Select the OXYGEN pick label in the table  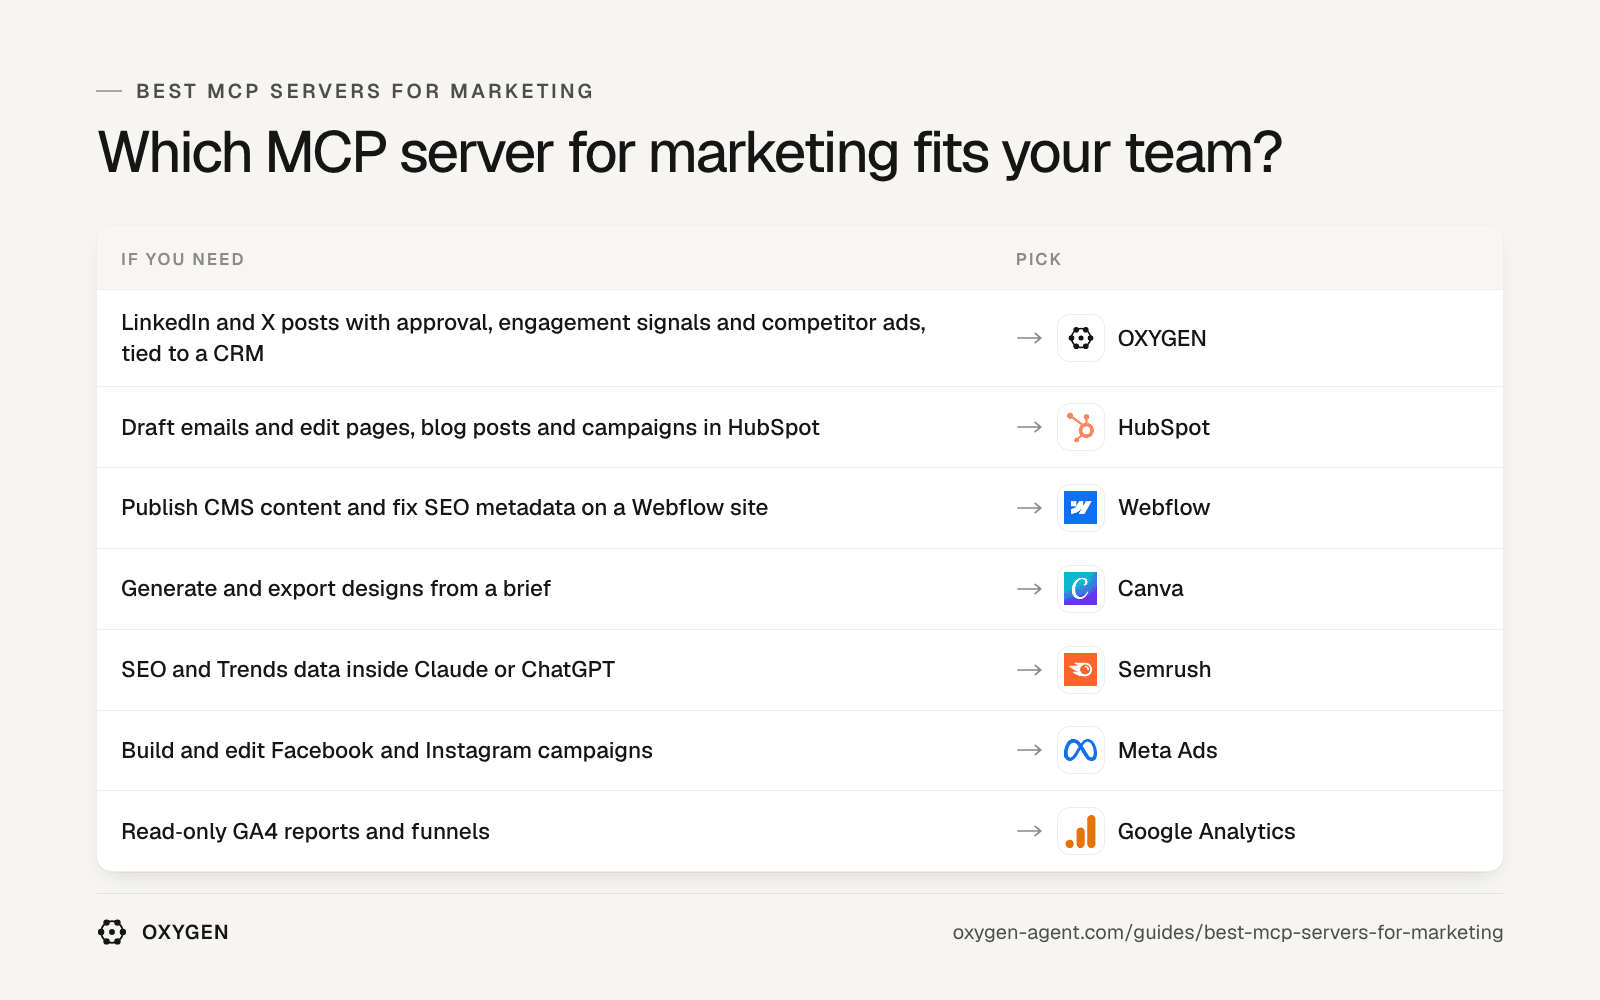pos(1162,338)
